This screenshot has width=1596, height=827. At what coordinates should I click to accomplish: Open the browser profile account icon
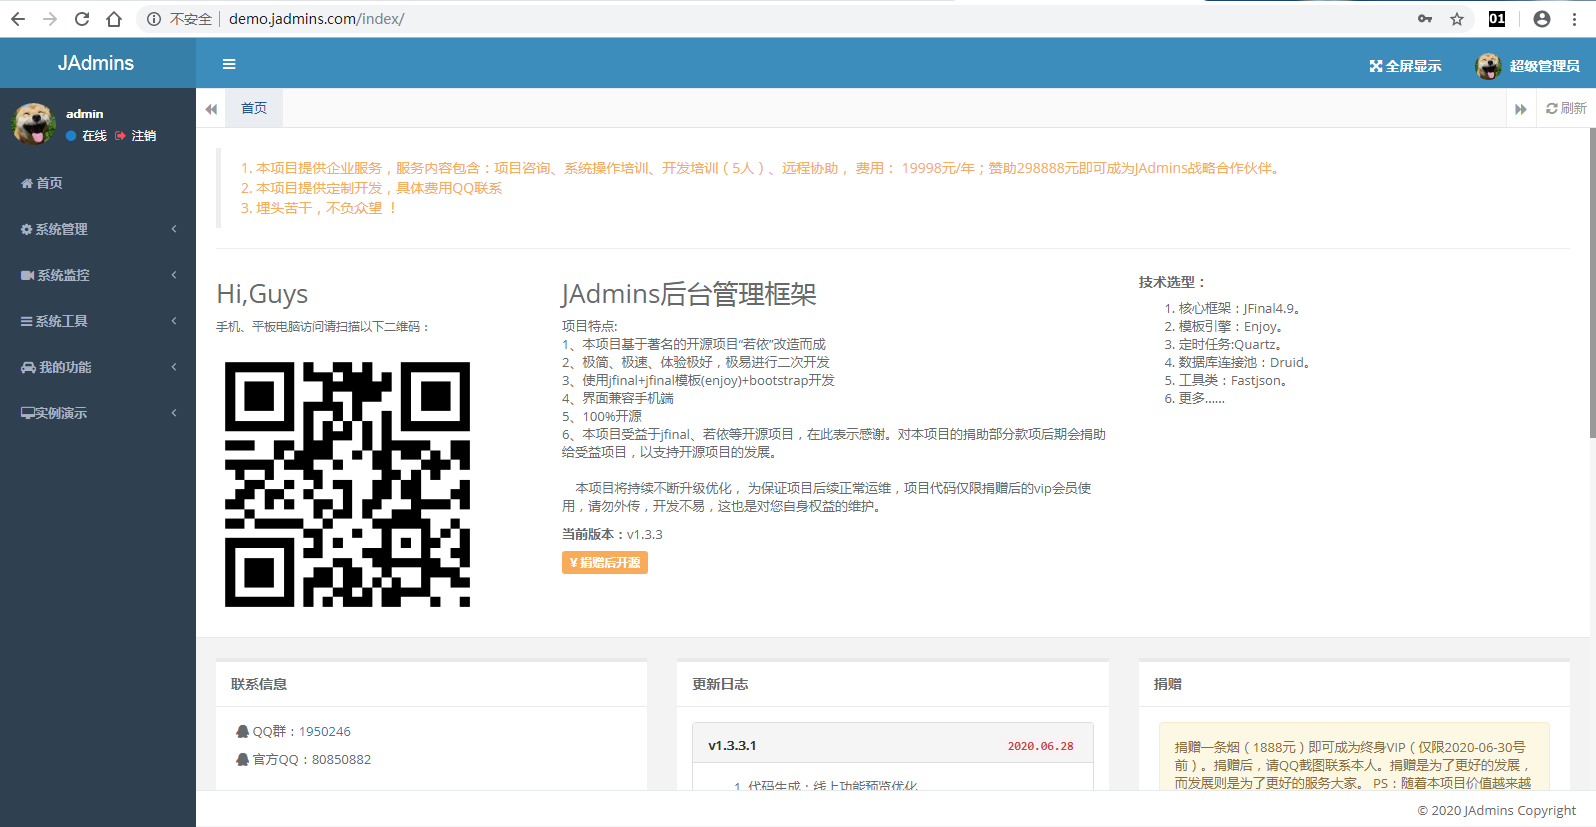pos(1542,19)
